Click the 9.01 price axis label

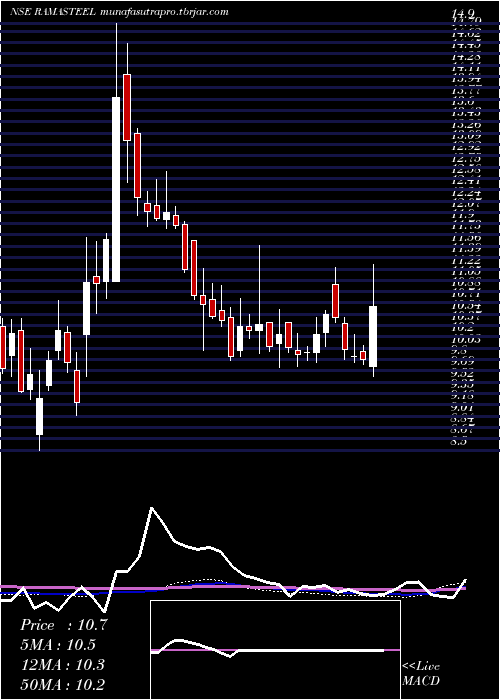click(464, 408)
